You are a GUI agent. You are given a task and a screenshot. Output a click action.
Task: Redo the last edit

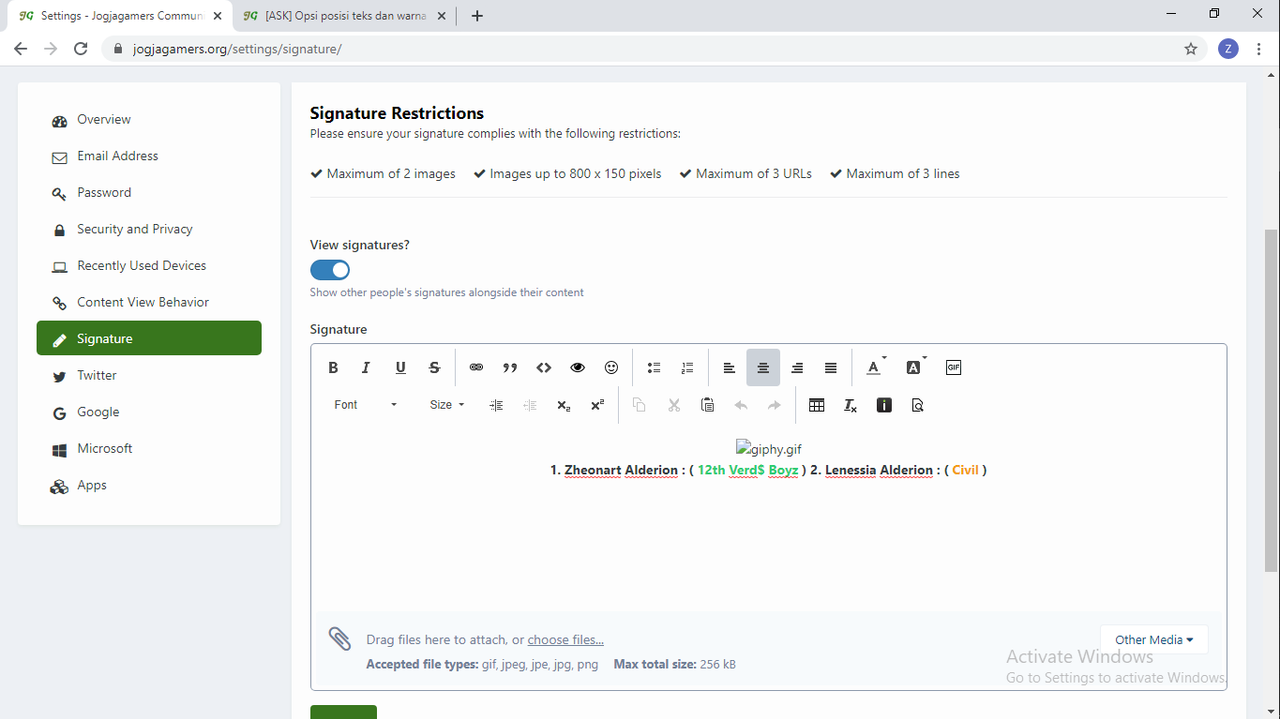(774, 405)
